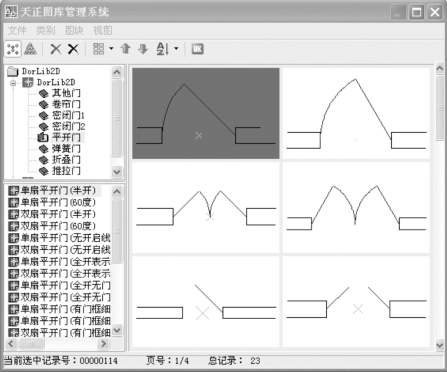Click the block list horizontal scroll thumb

[x=31, y=343]
